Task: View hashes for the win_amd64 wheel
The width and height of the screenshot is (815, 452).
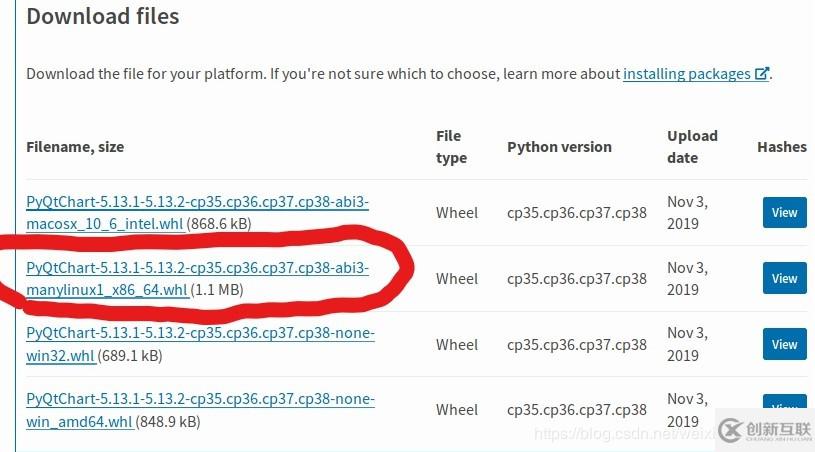Action: [784, 406]
